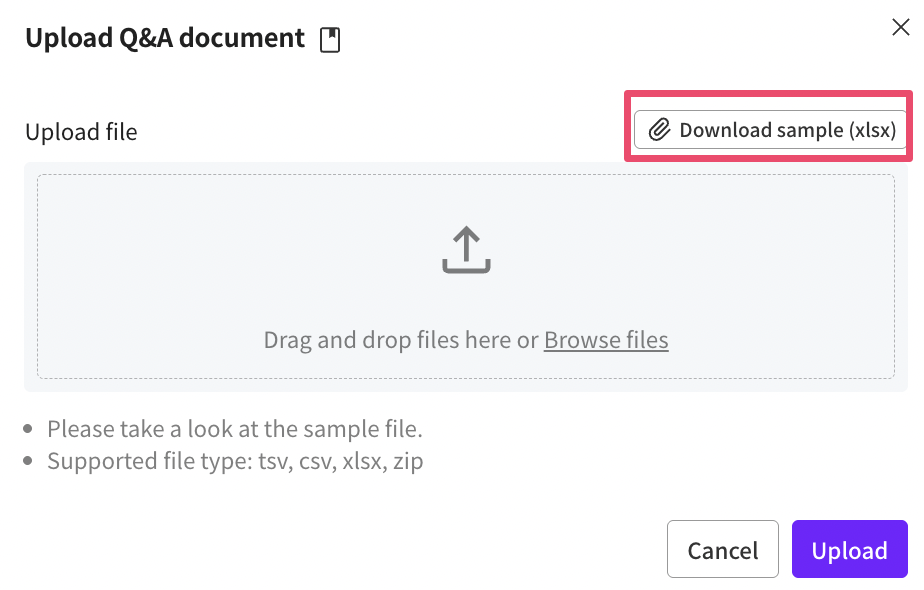924x590 pixels.
Task: Open the Browse files link
Action: click(606, 340)
